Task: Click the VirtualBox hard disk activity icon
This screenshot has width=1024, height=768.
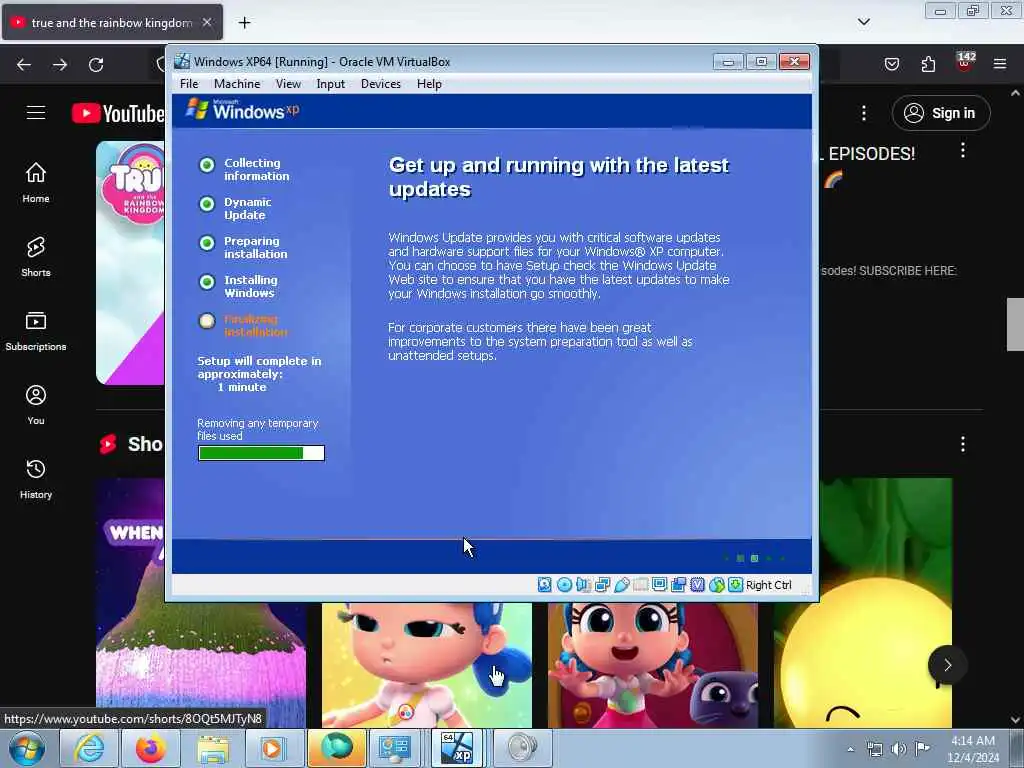Action: [x=545, y=584]
